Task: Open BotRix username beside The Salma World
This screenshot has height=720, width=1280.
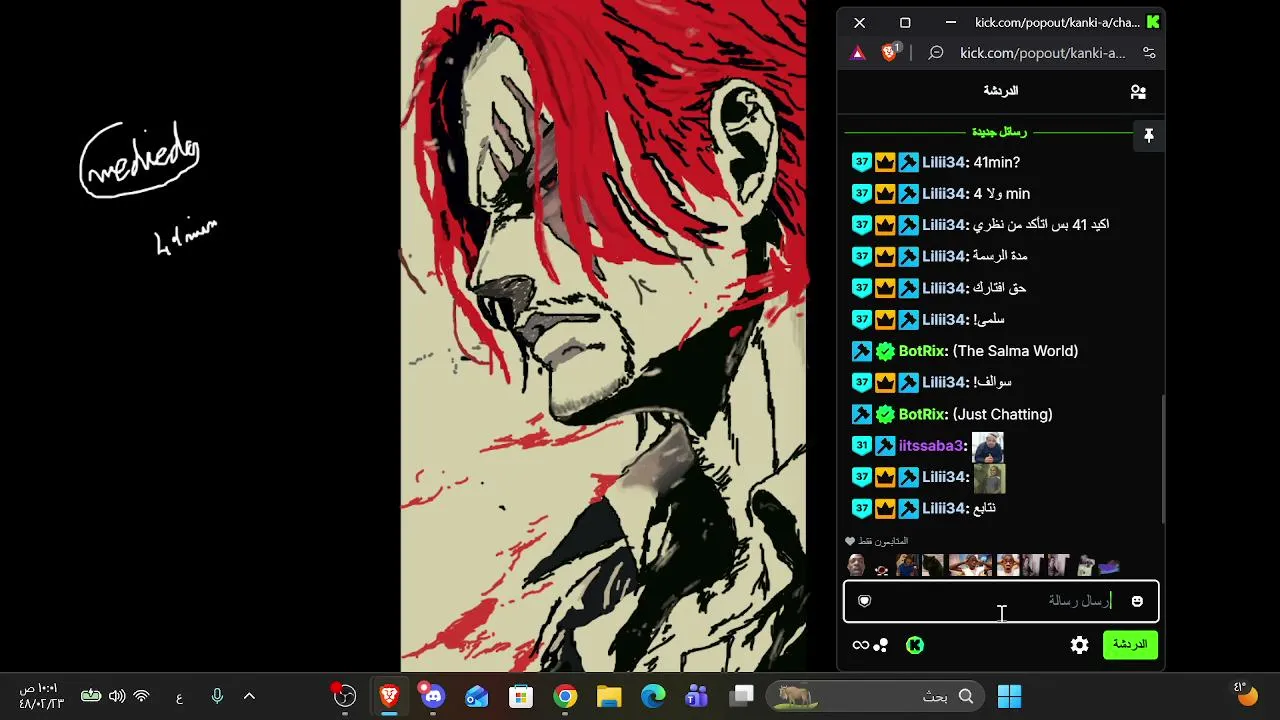Action: (x=922, y=351)
